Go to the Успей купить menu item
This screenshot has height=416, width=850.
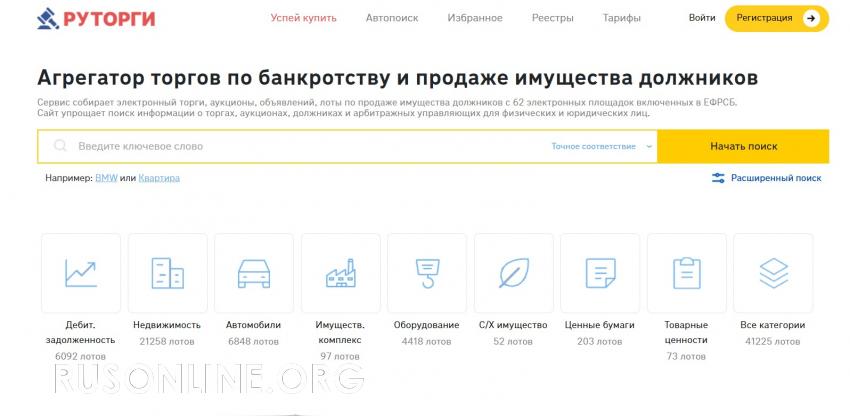click(303, 18)
